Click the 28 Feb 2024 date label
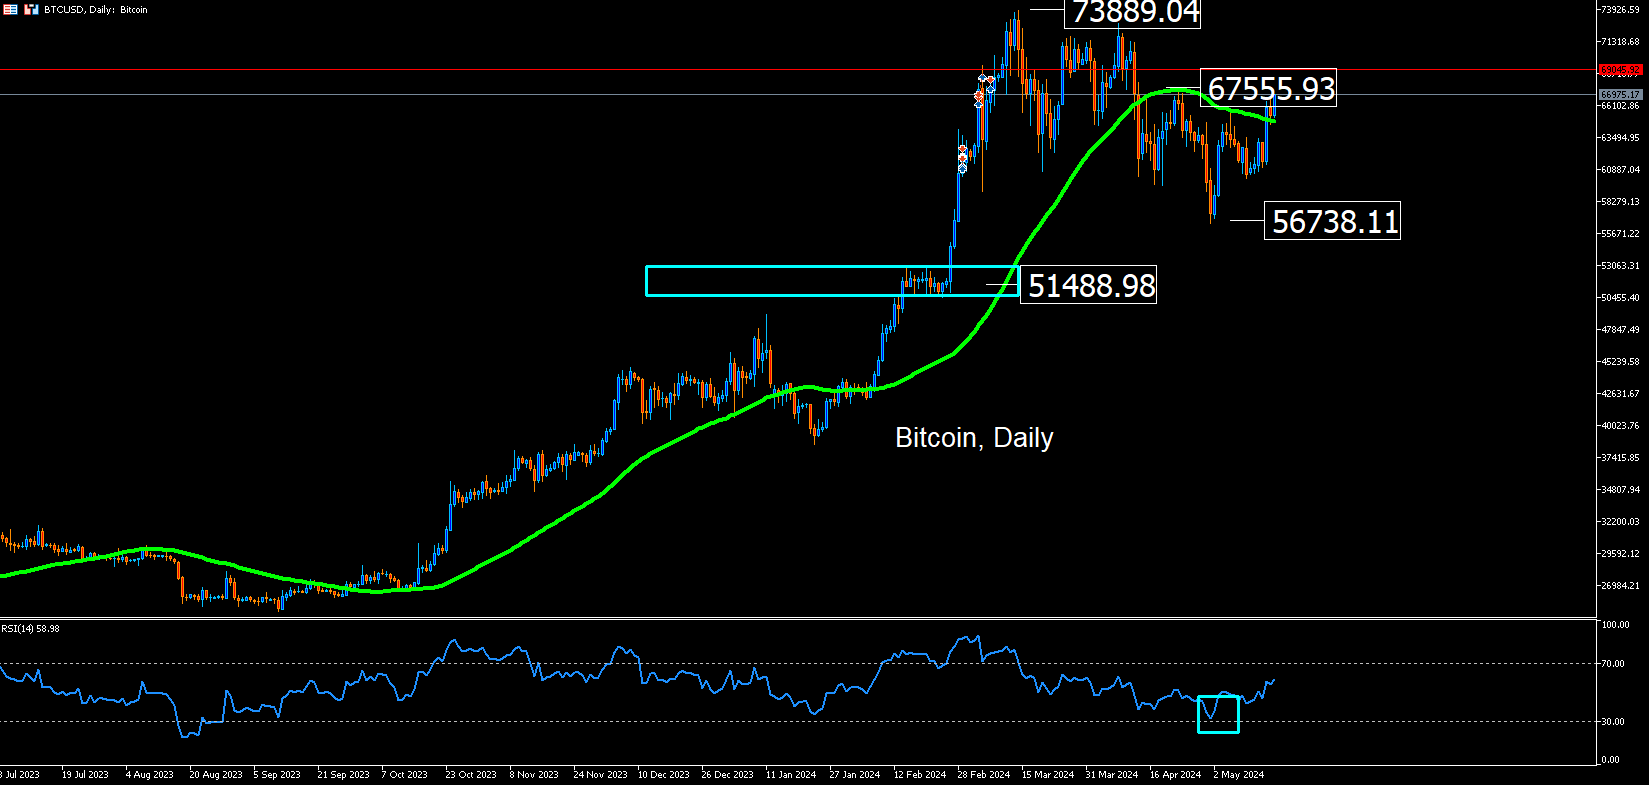This screenshot has height=785, width=1649. coord(984,775)
